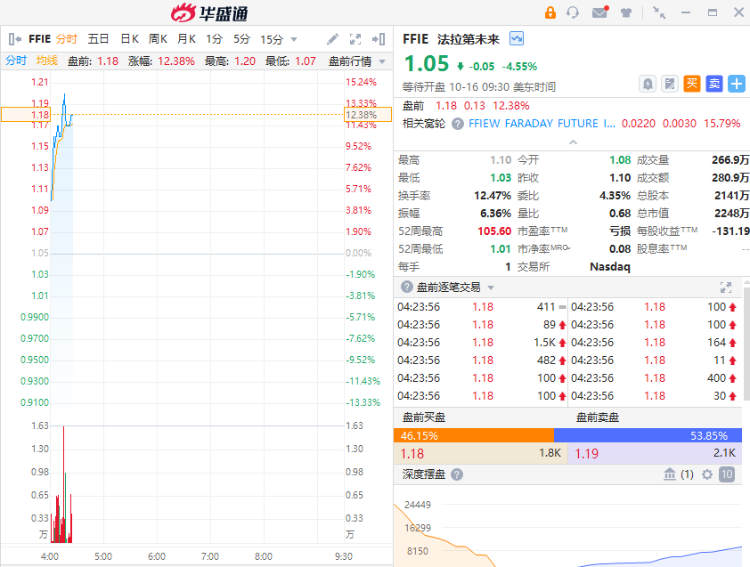
Task: Click ask price 1.19 in 盘前卖盘
Action: click(586, 454)
